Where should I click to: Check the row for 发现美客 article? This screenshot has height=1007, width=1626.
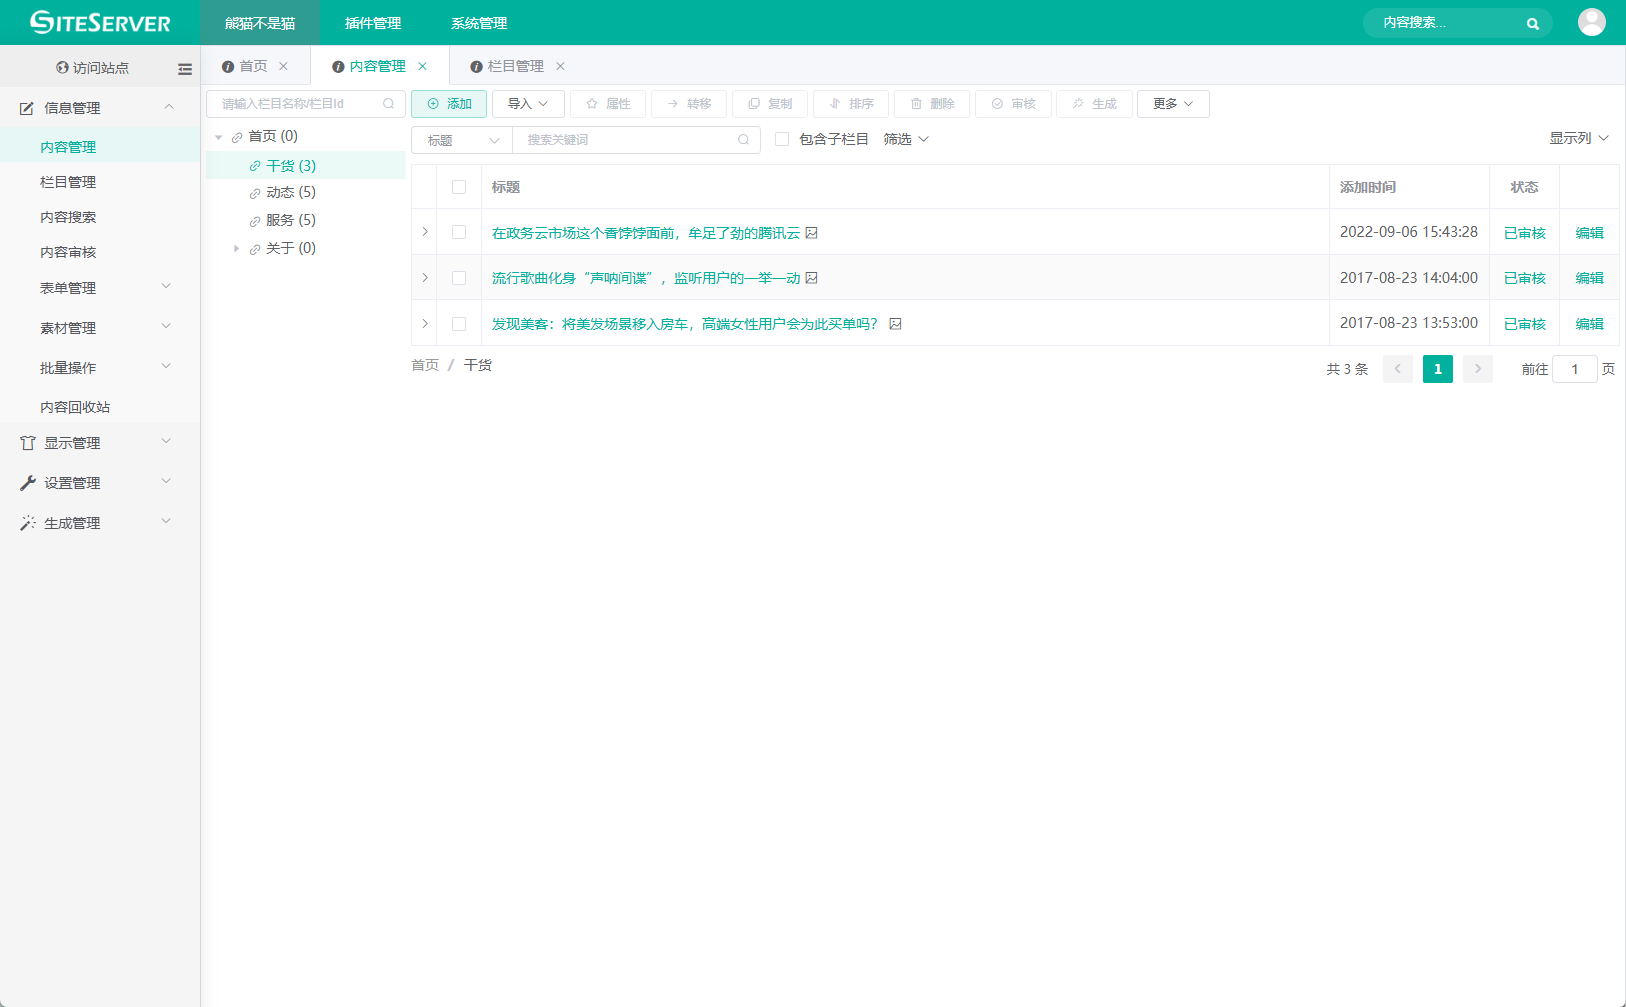point(459,324)
